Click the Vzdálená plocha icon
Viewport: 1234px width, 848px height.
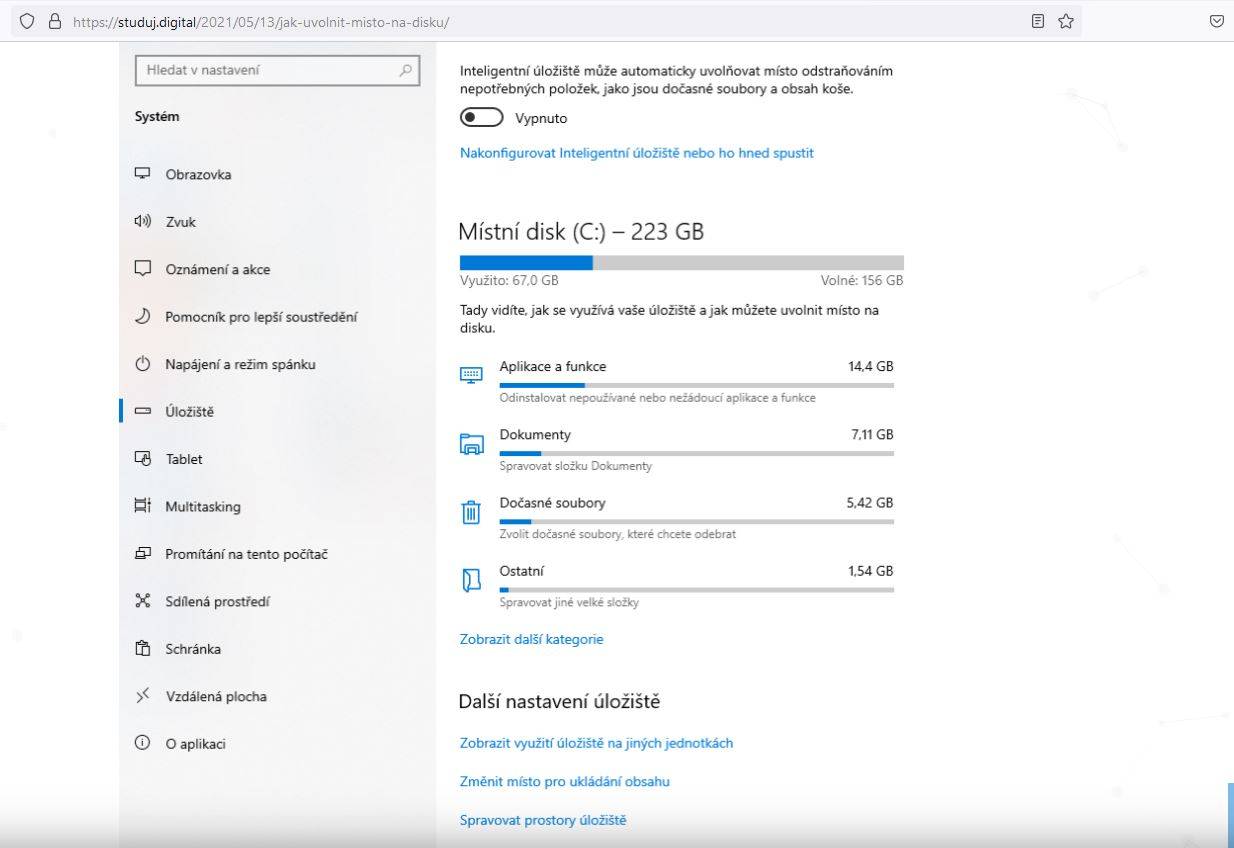[x=142, y=696]
